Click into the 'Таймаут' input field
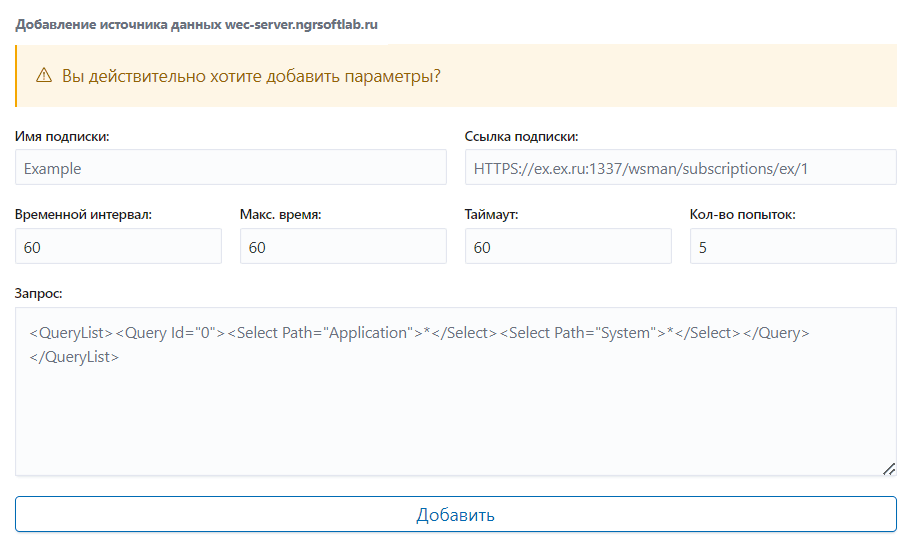911x545 pixels. pos(568,246)
